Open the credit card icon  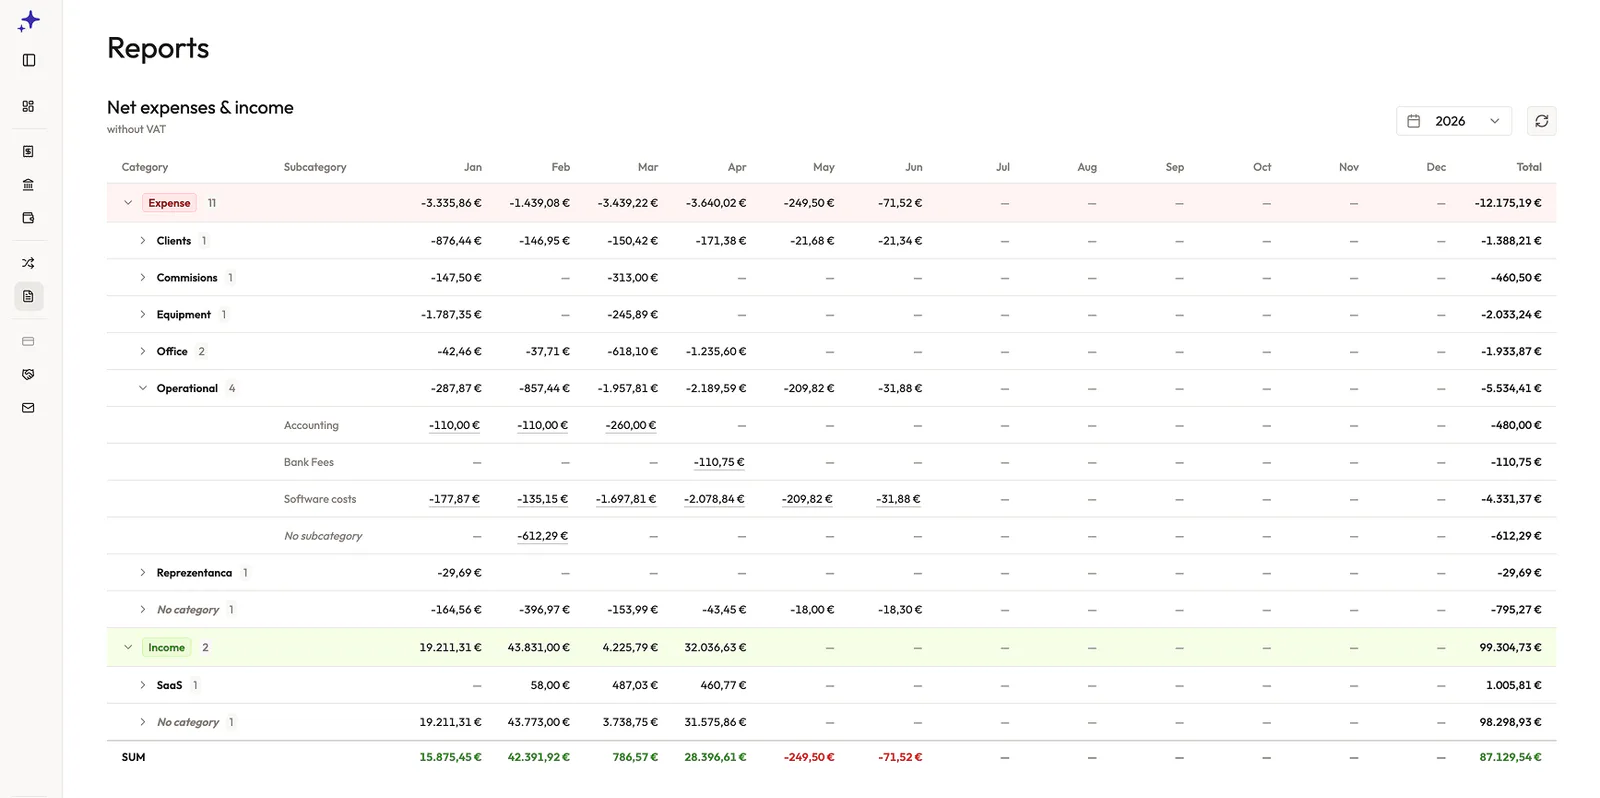(x=28, y=341)
